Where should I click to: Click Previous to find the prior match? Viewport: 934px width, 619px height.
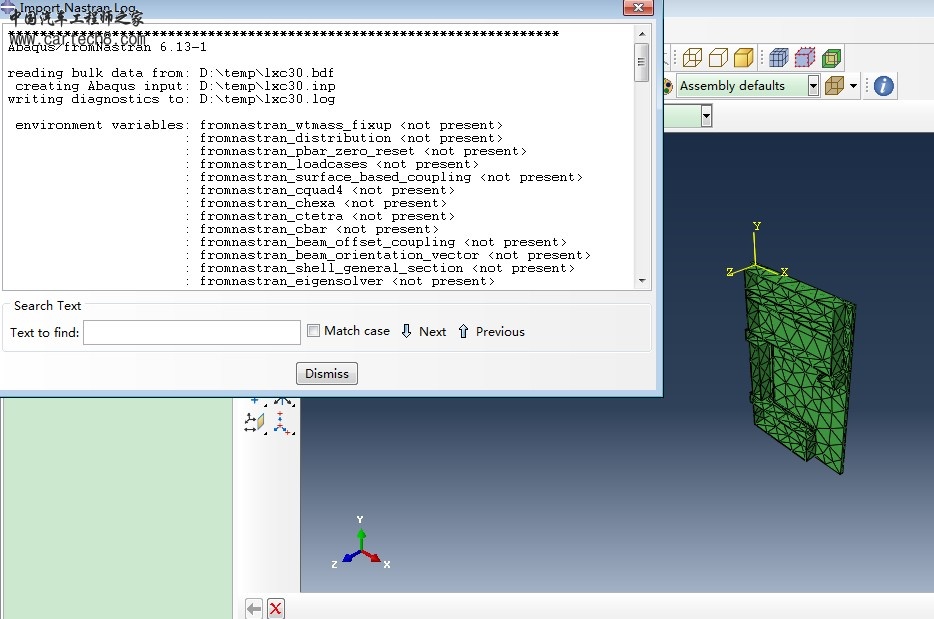[x=491, y=331]
